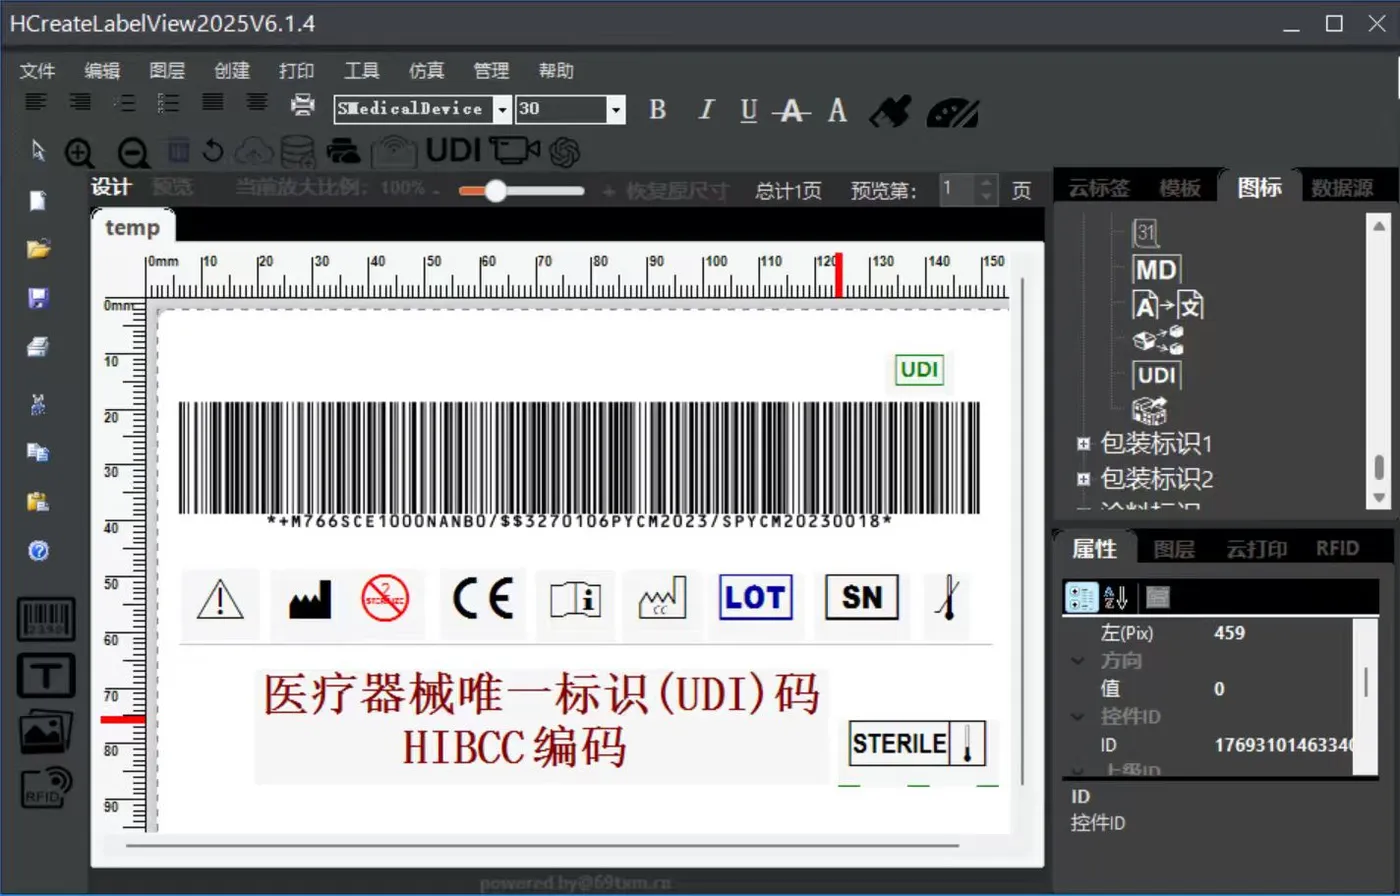Image resolution: width=1400 pixels, height=896 pixels.
Task: Pick the translation A-to-文 symbol in tree
Action: pyautogui.click(x=1167, y=304)
